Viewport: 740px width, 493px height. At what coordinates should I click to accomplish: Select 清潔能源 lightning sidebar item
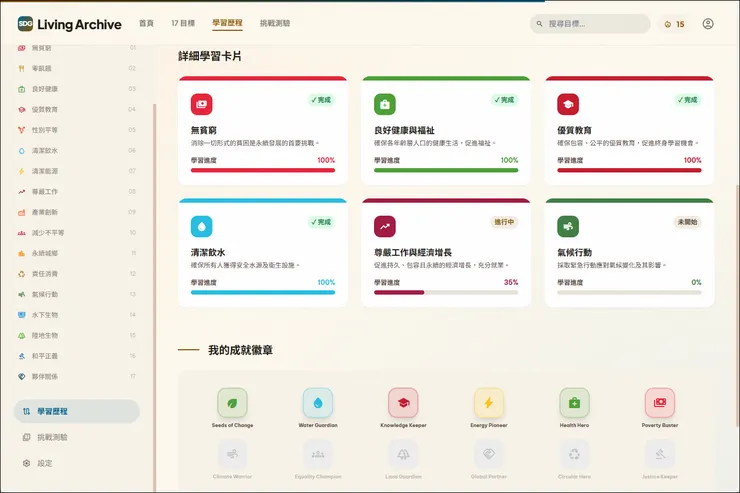[76, 171]
